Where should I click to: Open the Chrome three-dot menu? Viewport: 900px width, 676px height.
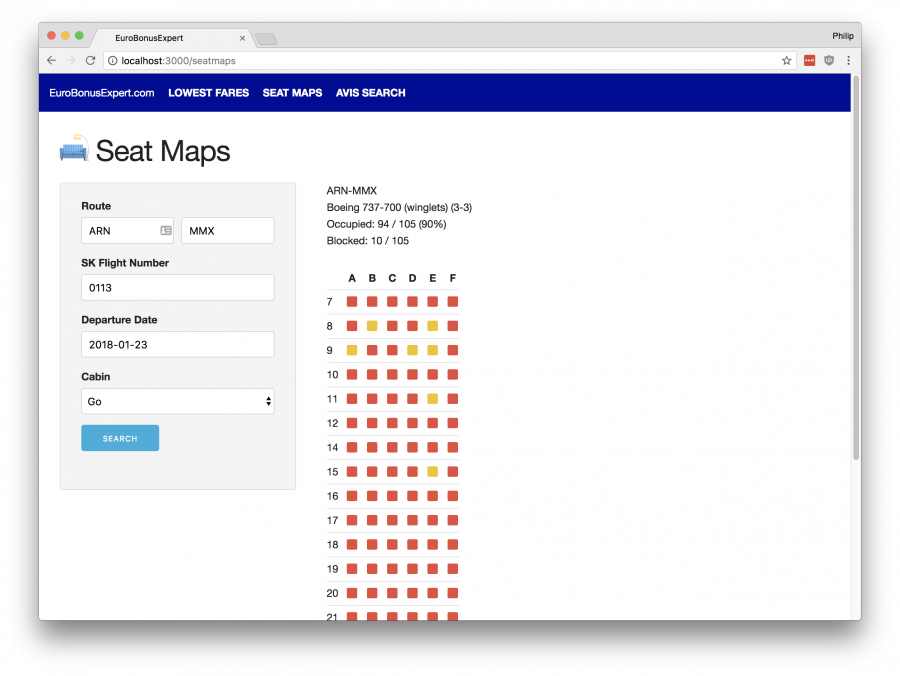(x=848, y=61)
